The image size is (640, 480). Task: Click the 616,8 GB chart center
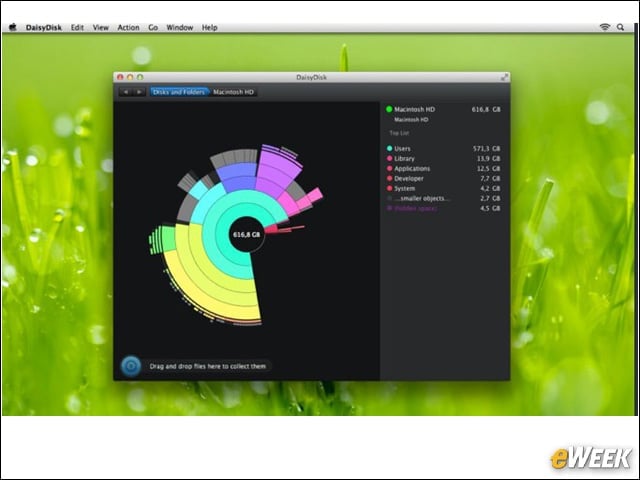pos(246,235)
